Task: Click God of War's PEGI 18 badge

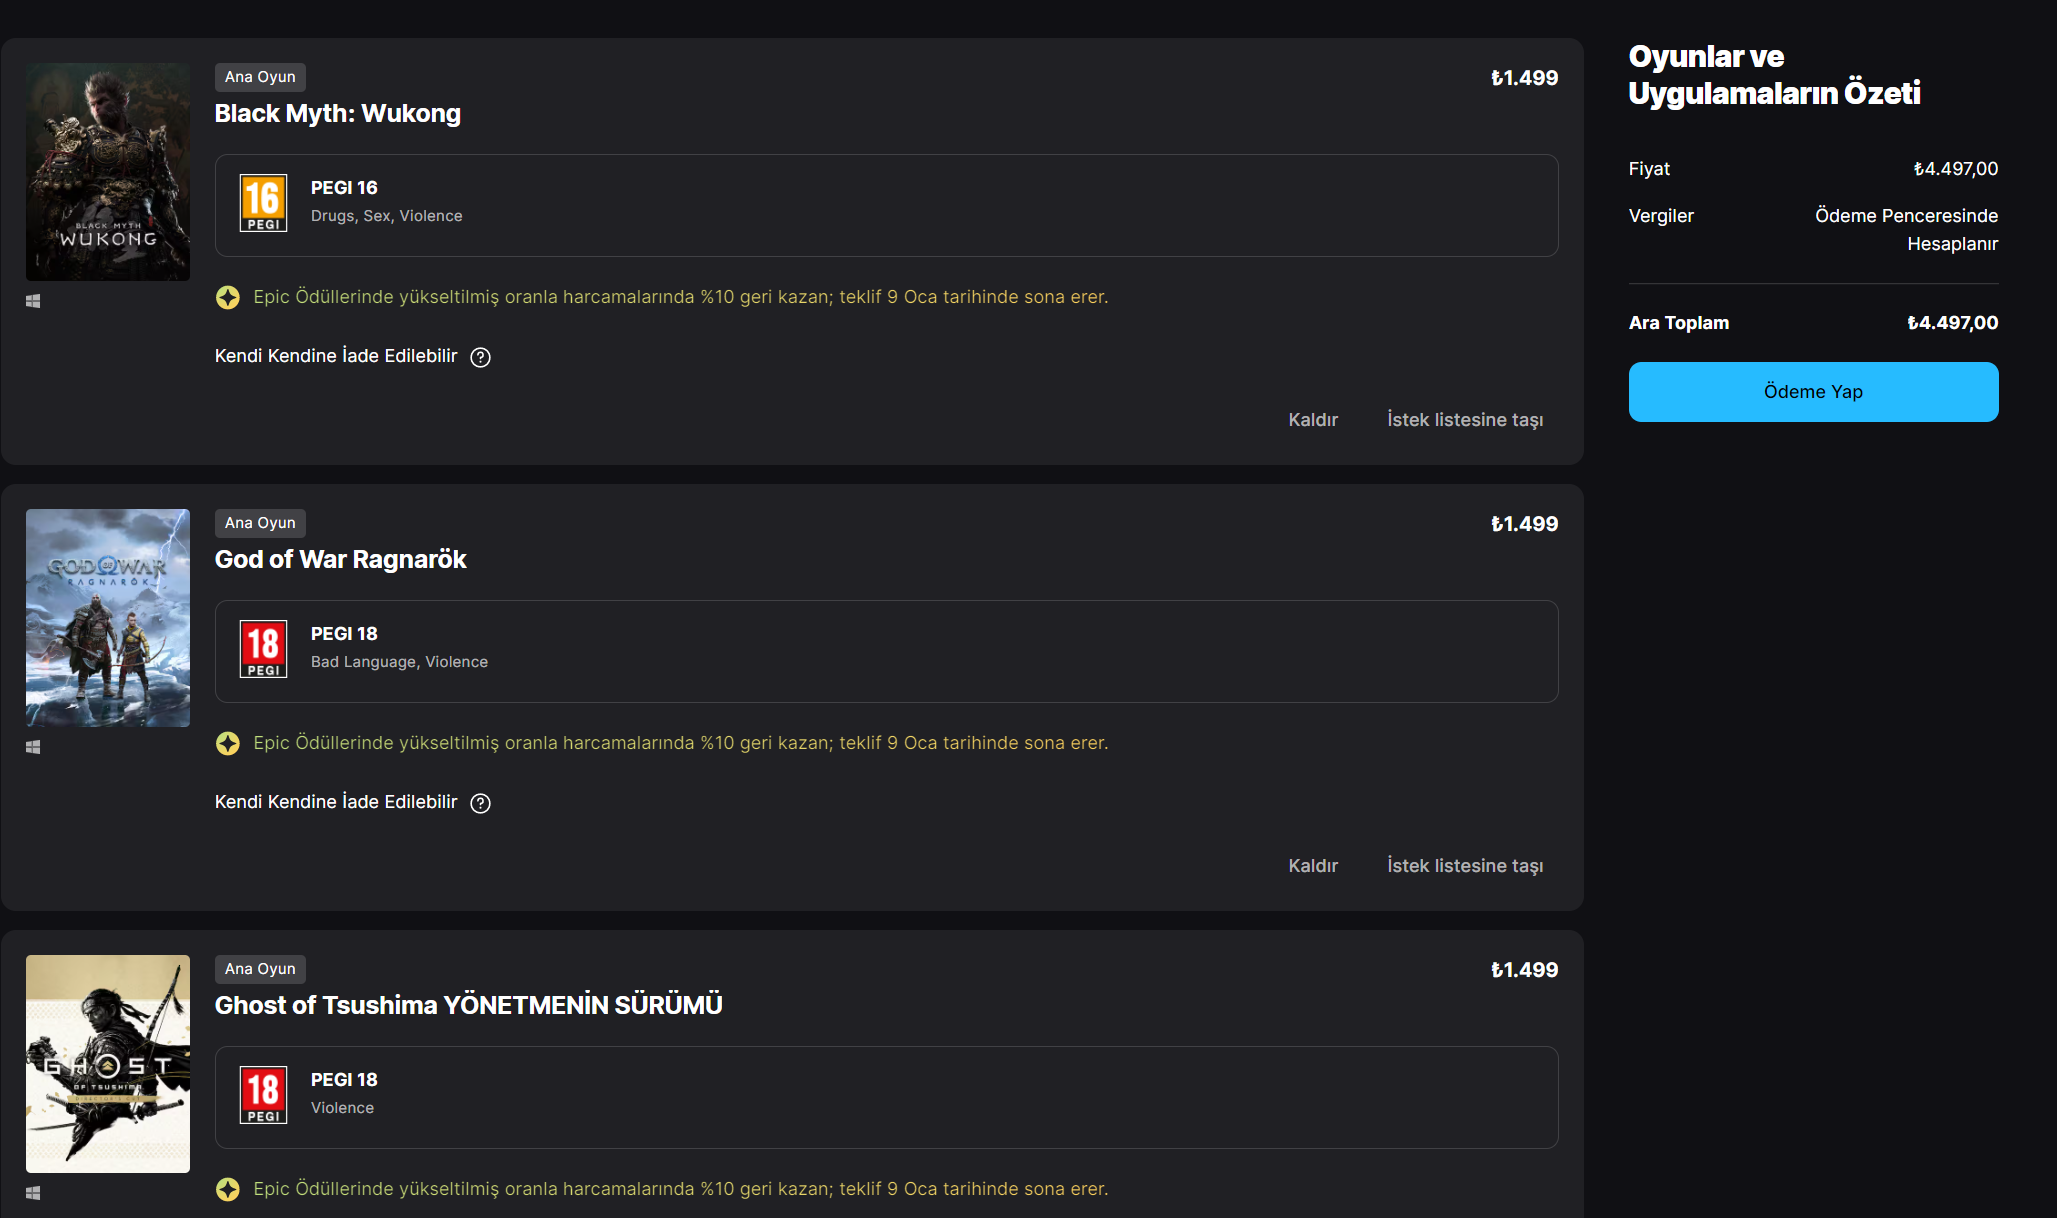Action: pos(263,649)
